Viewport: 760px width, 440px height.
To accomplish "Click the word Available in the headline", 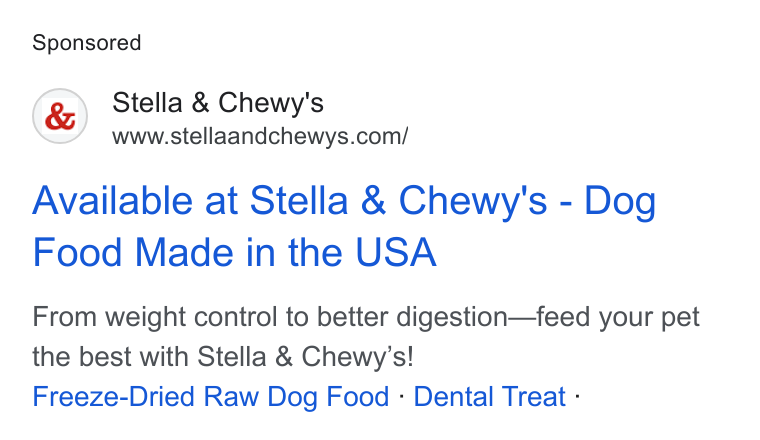I will click(x=113, y=201).
